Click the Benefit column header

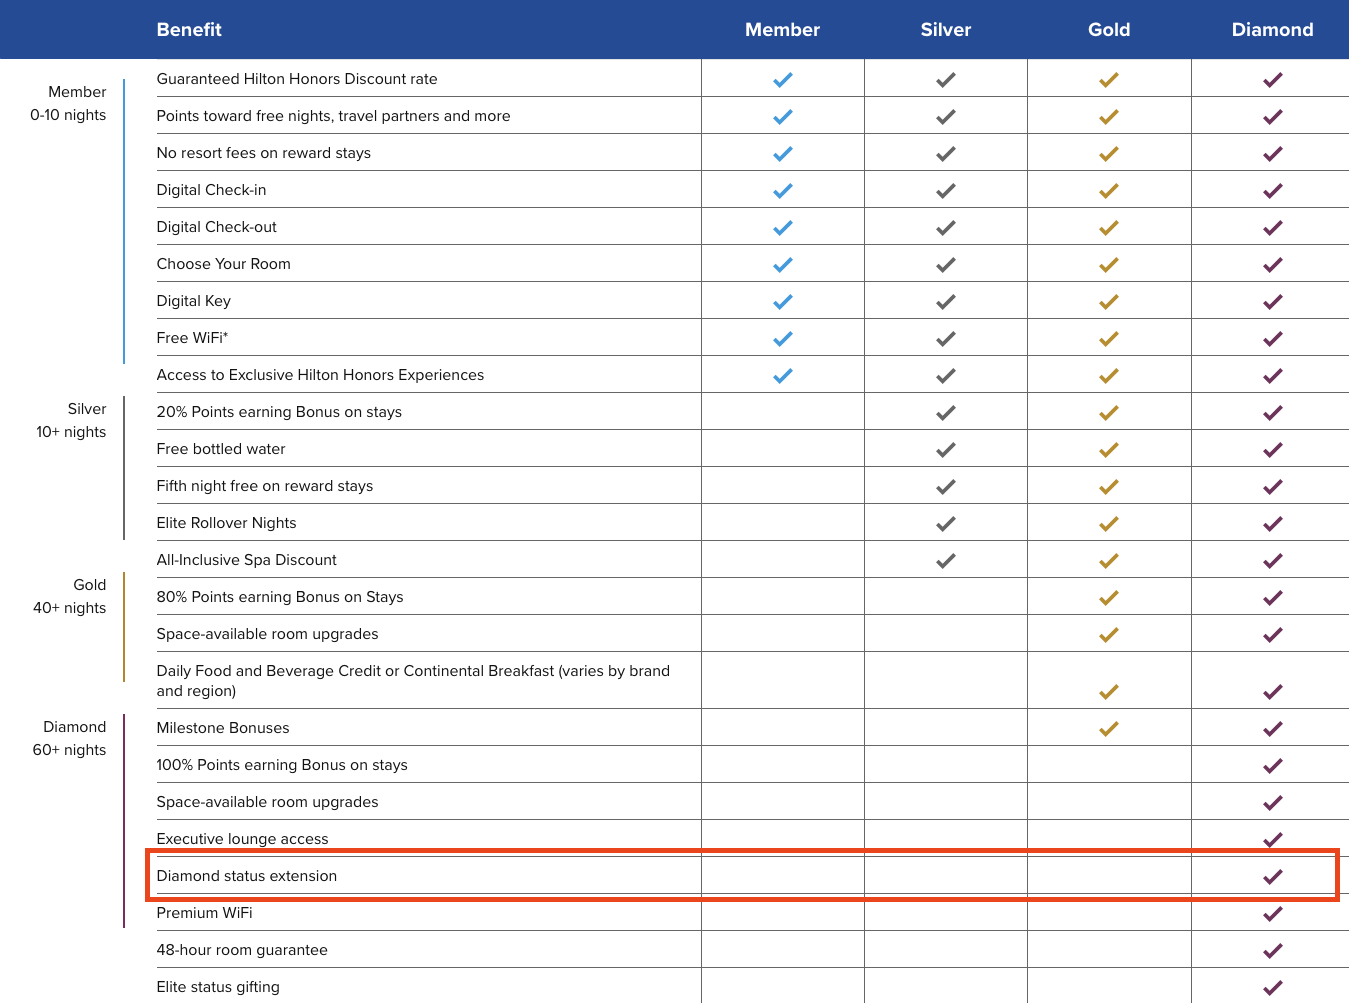coord(189,30)
